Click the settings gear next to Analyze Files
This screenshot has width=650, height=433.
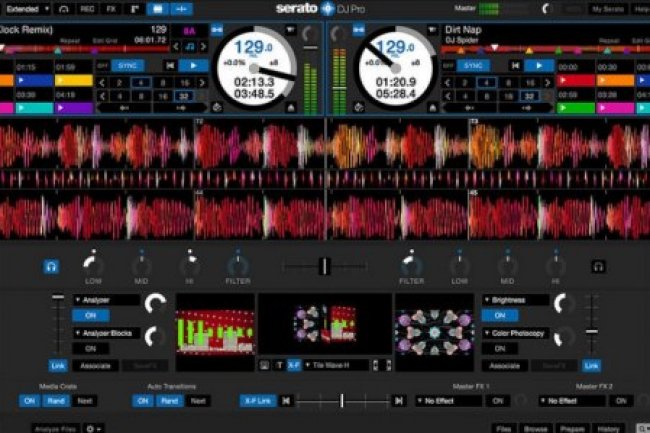coord(93,427)
